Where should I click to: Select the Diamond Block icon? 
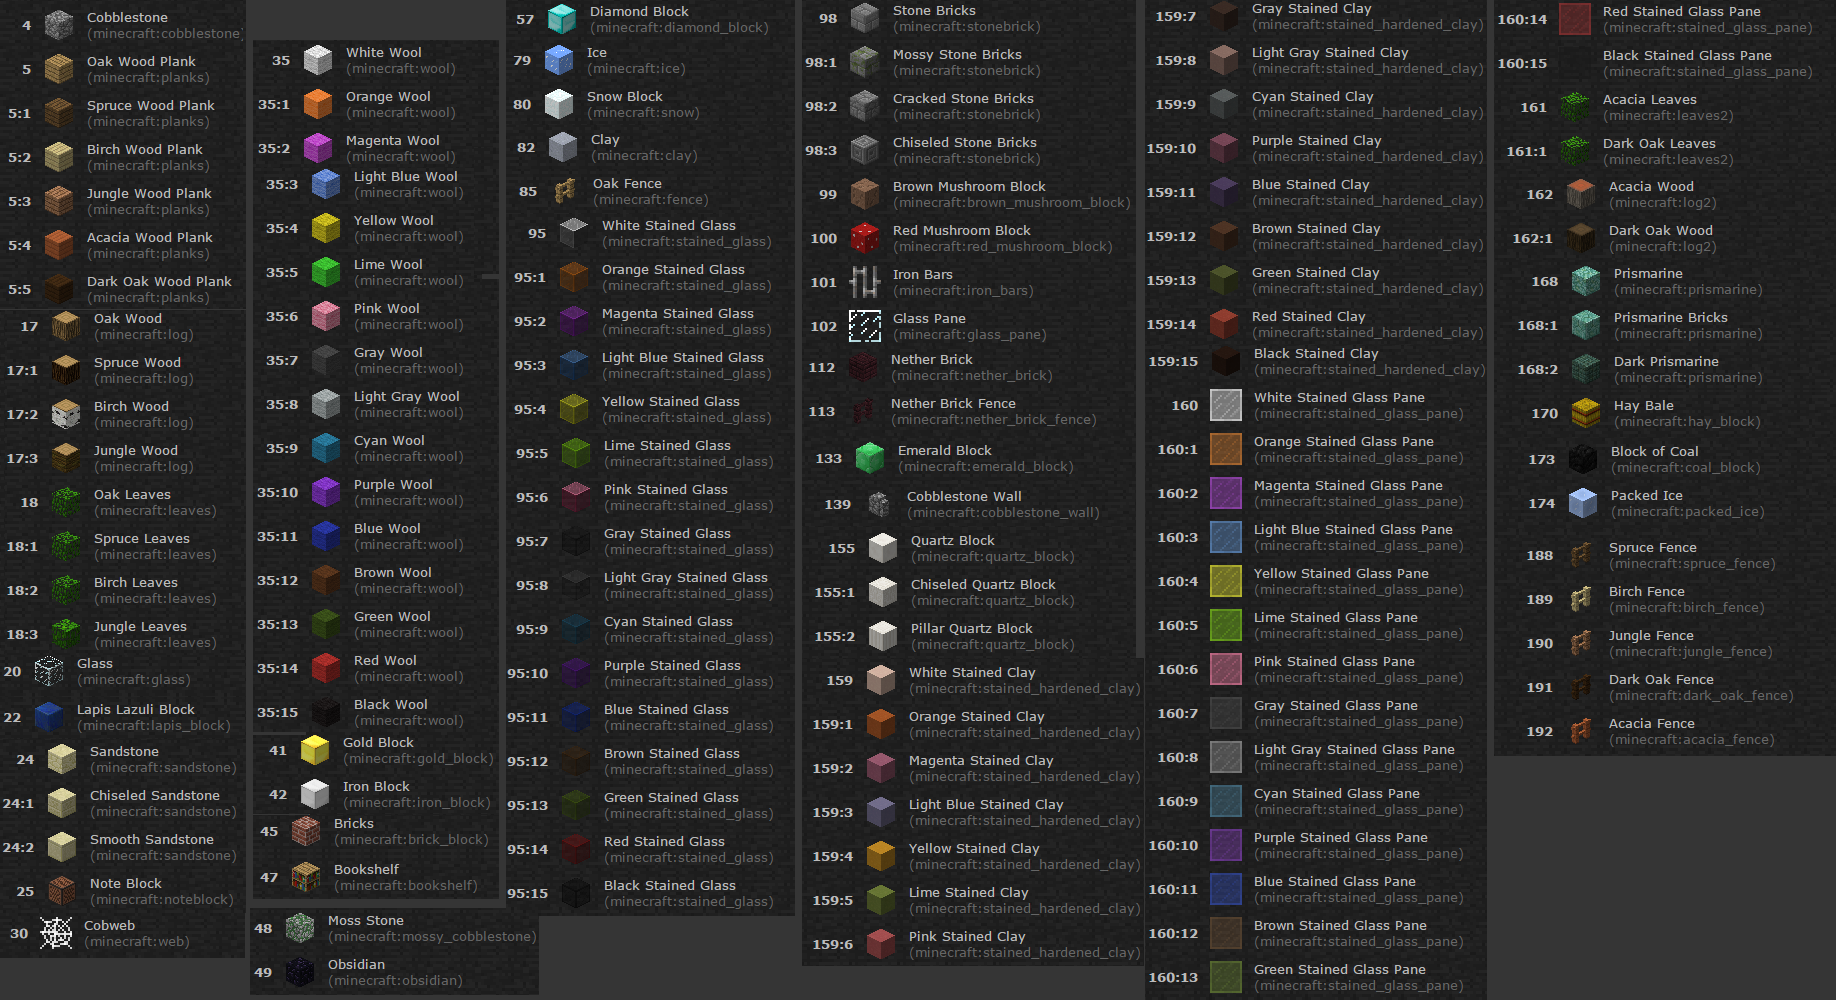tap(562, 19)
